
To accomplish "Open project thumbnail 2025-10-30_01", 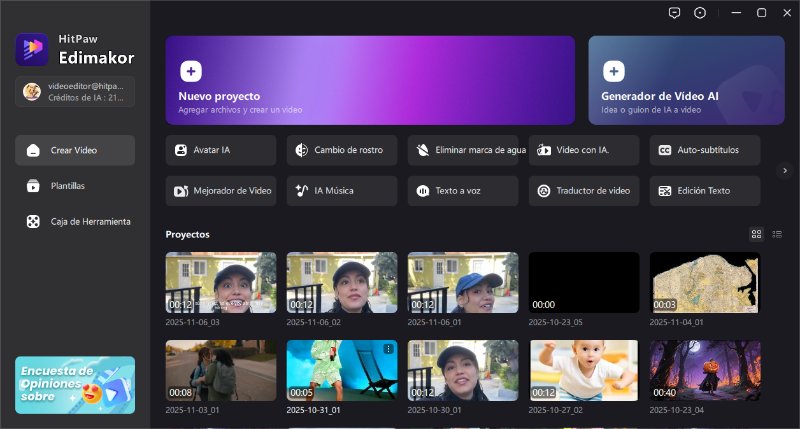I will tap(463, 370).
